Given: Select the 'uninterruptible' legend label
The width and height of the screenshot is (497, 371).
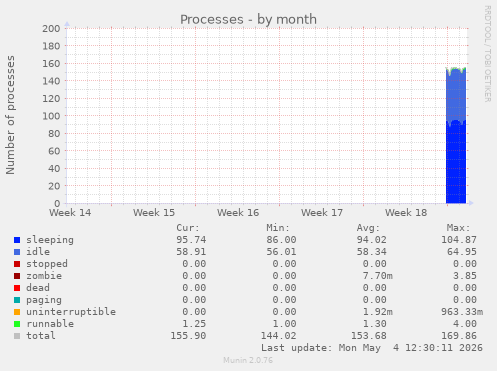Looking at the screenshot, I should pyautogui.click(x=71, y=312).
